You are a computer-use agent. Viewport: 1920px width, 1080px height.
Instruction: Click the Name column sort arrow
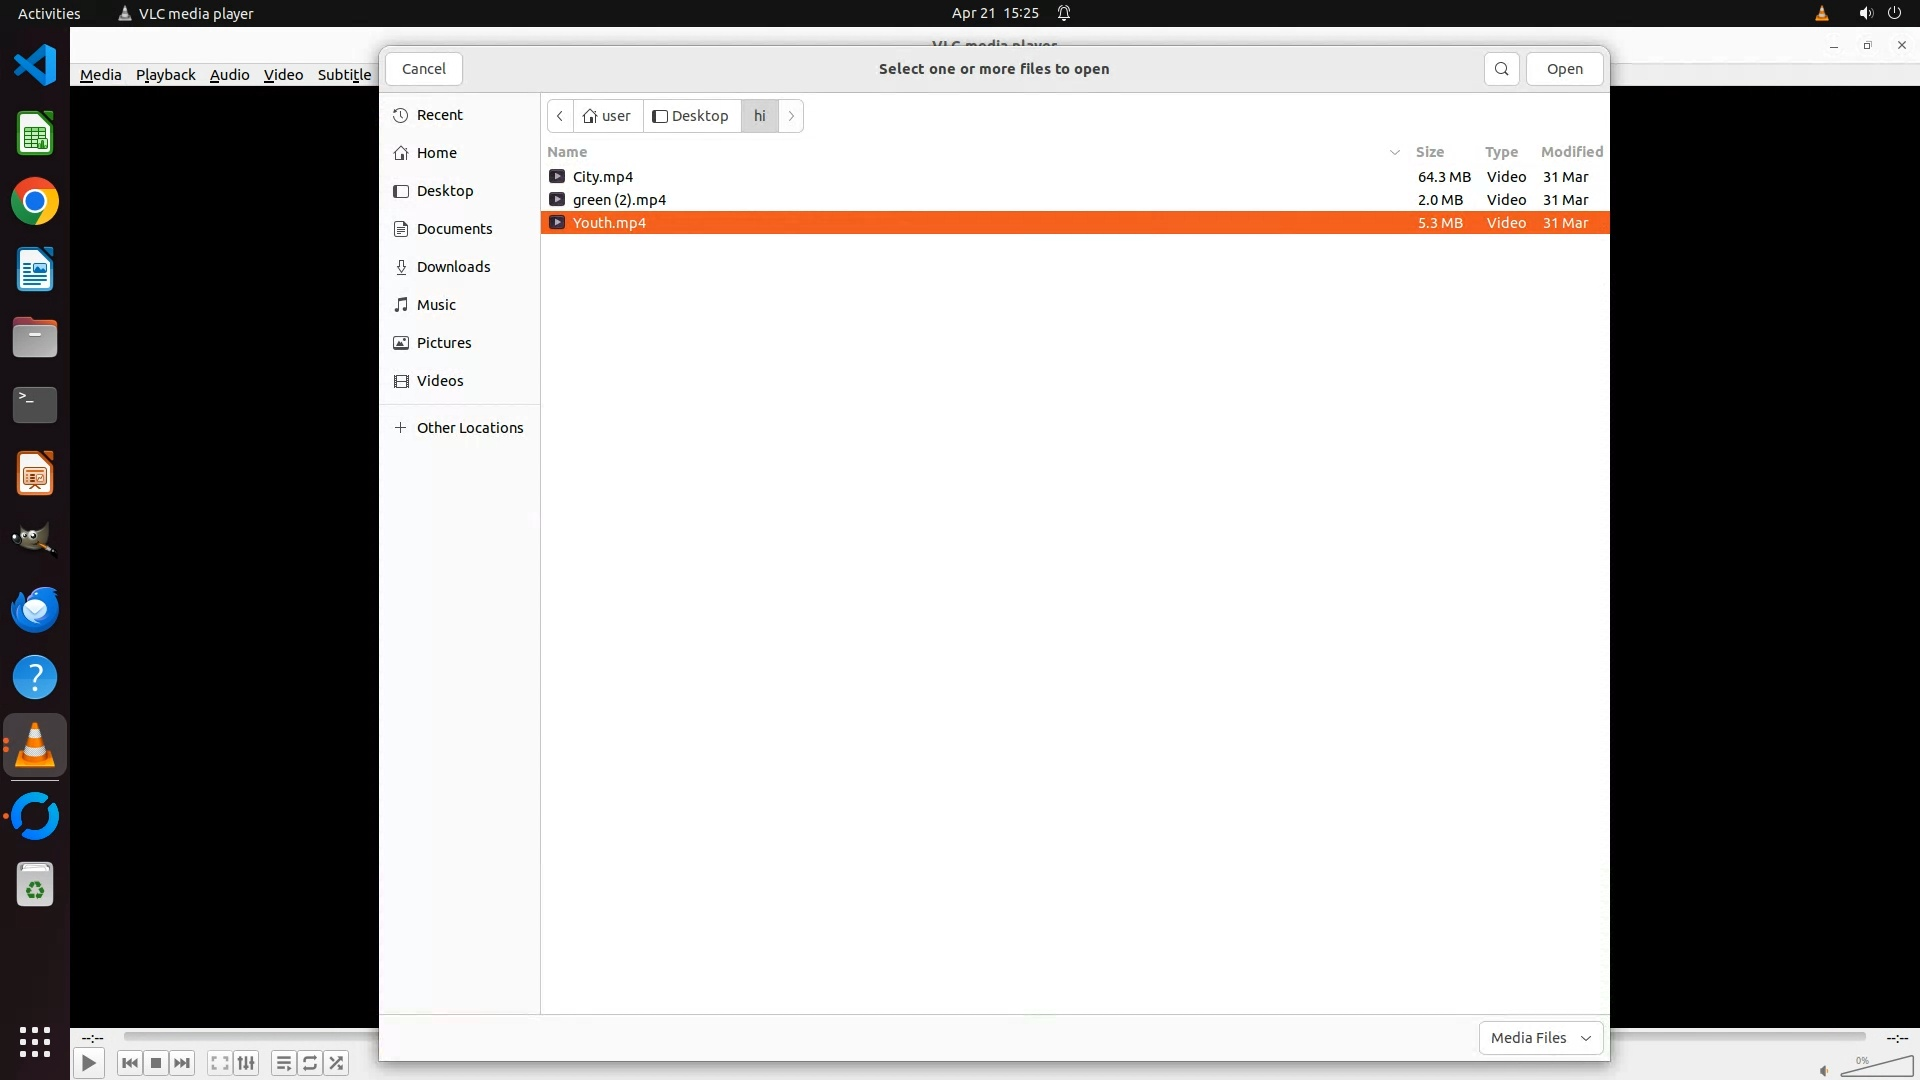pyautogui.click(x=1394, y=152)
